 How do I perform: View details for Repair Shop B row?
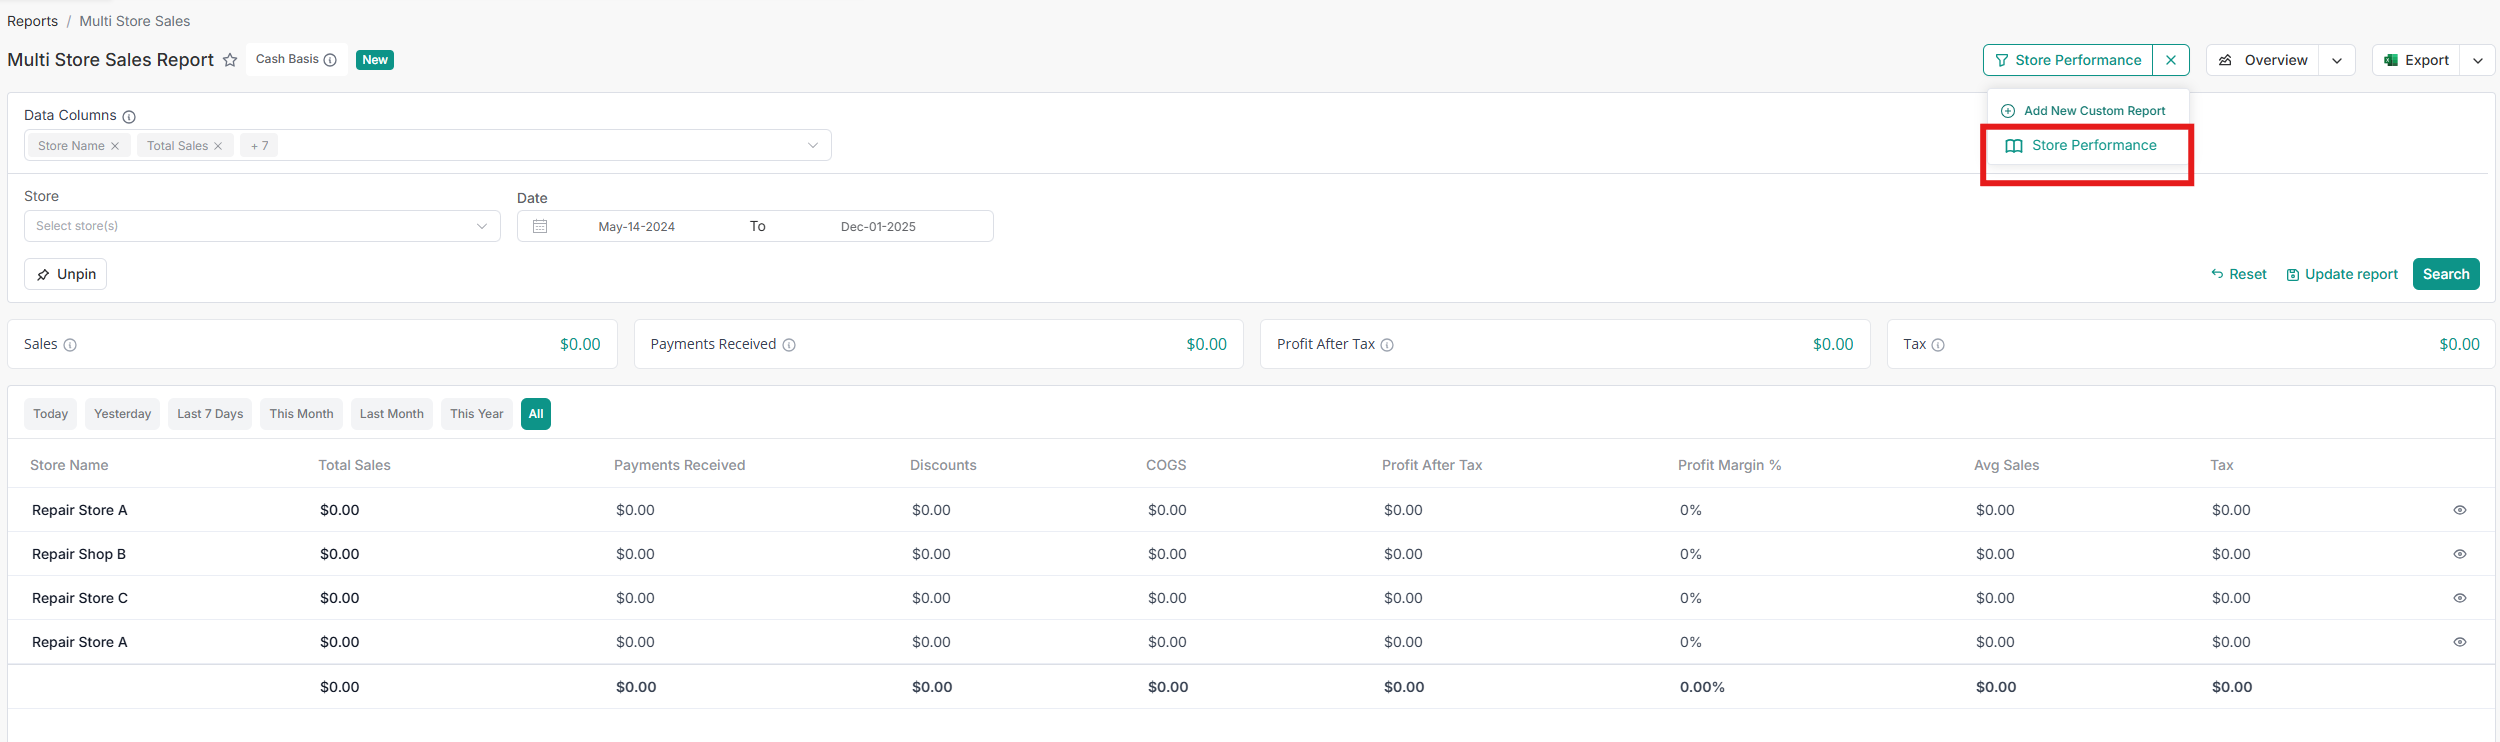[2460, 554]
